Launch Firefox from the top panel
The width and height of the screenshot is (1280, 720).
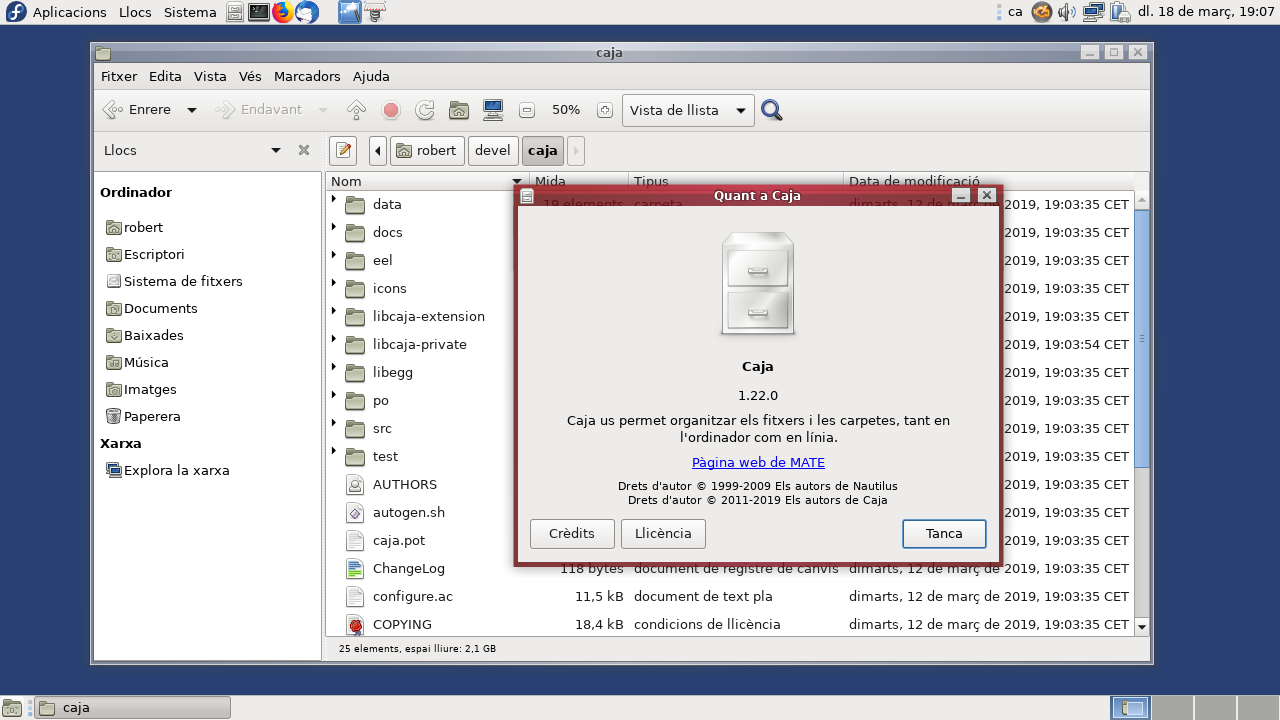tap(283, 12)
